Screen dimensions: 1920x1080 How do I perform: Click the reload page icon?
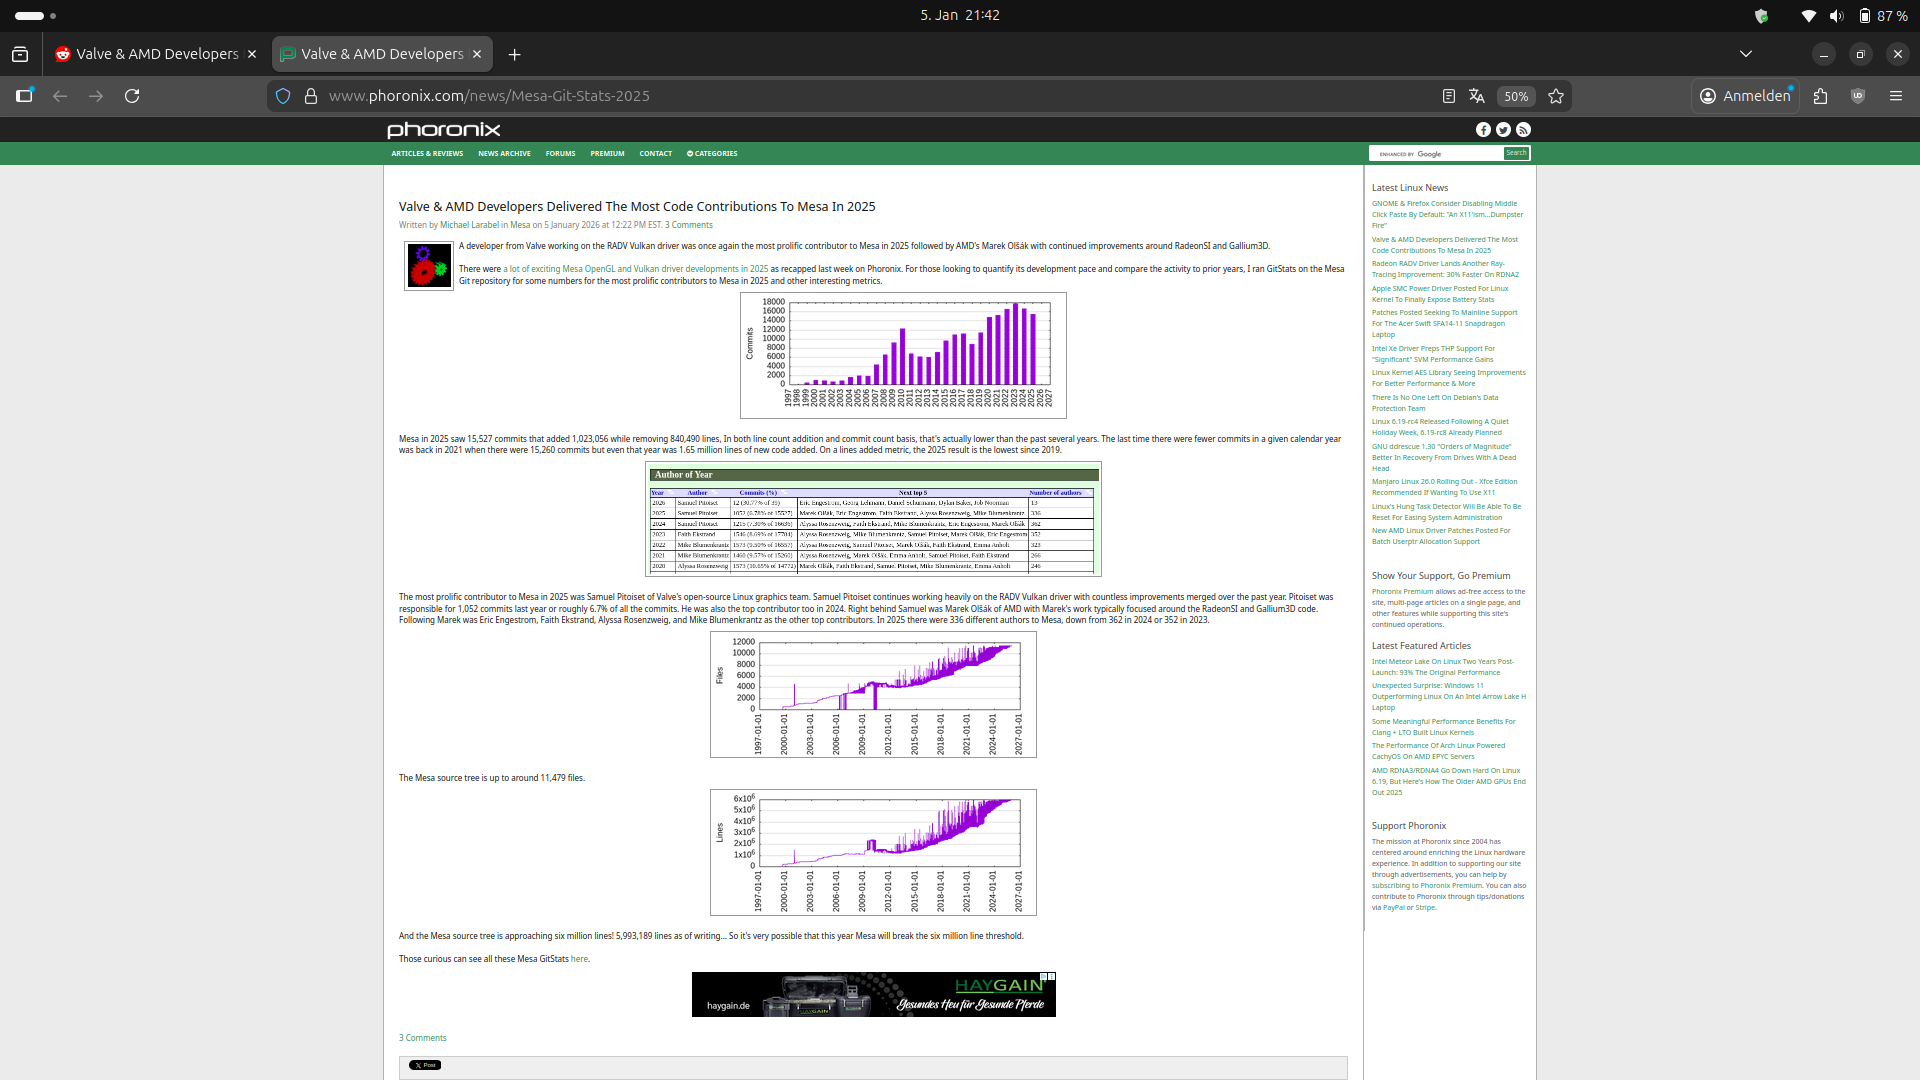132,96
